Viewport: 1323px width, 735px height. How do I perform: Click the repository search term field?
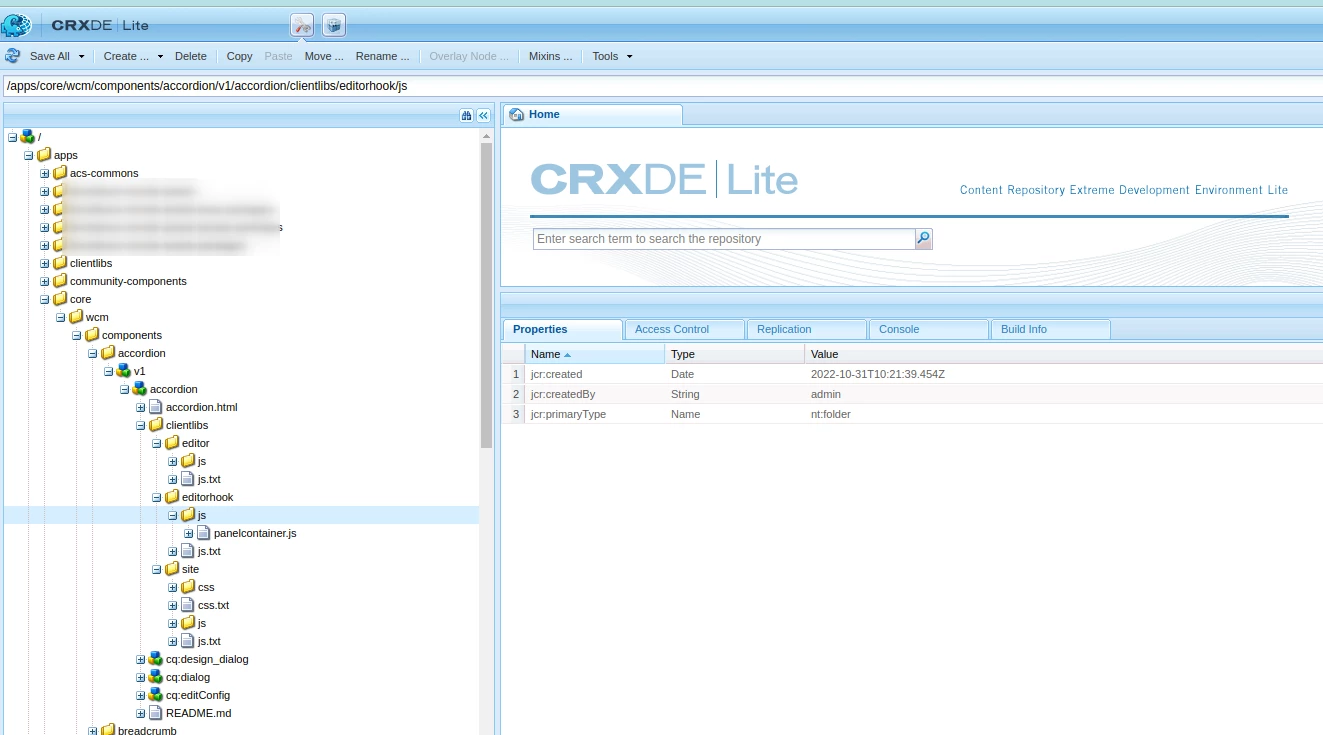[724, 239]
